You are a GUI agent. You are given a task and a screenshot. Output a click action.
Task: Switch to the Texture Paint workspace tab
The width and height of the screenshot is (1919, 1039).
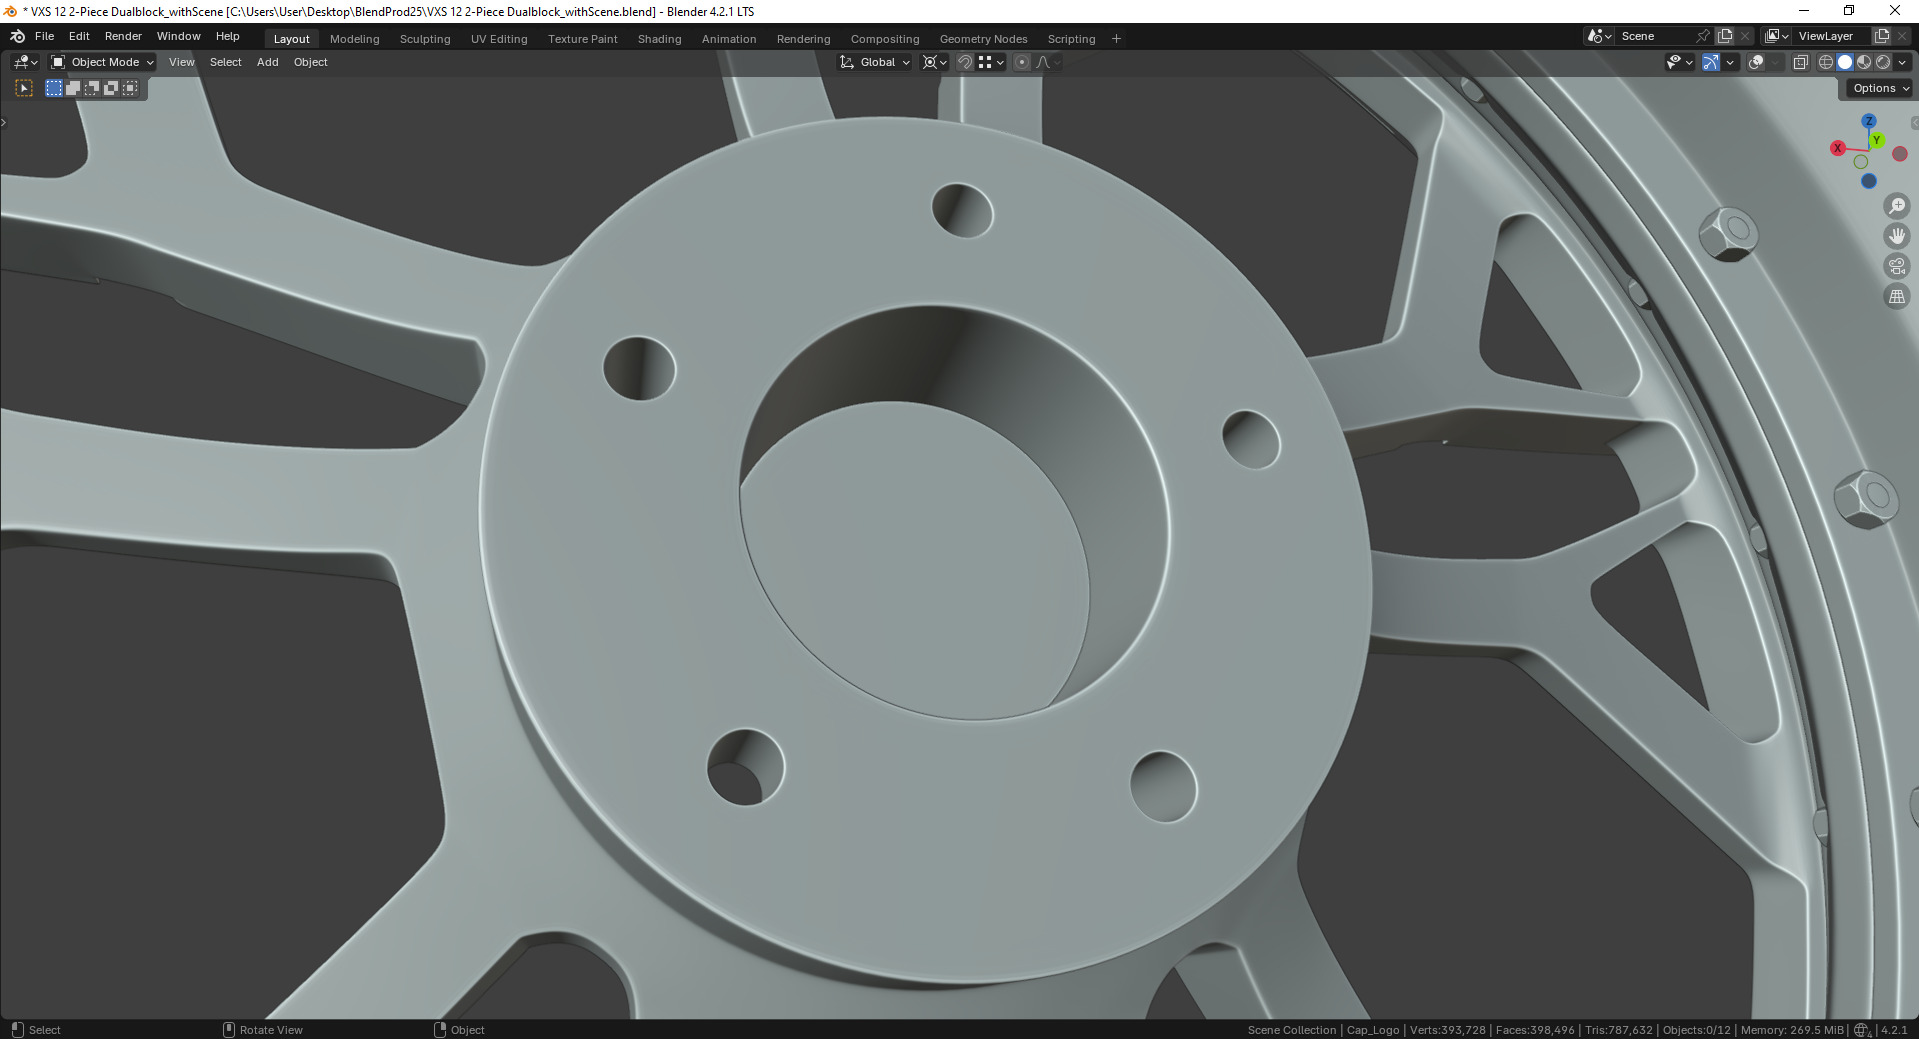[x=583, y=39]
